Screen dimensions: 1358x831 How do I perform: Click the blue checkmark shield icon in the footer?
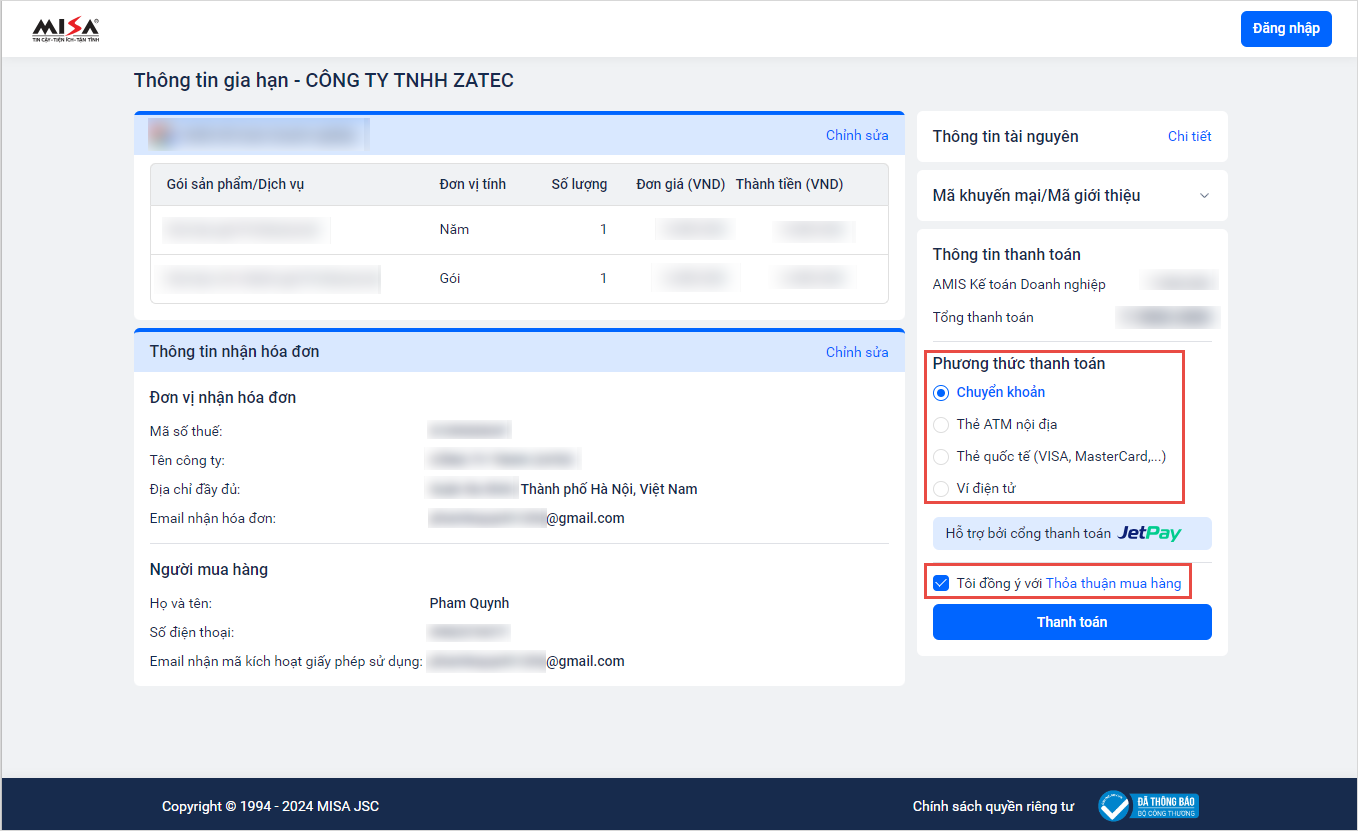(x=1114, y=806)
